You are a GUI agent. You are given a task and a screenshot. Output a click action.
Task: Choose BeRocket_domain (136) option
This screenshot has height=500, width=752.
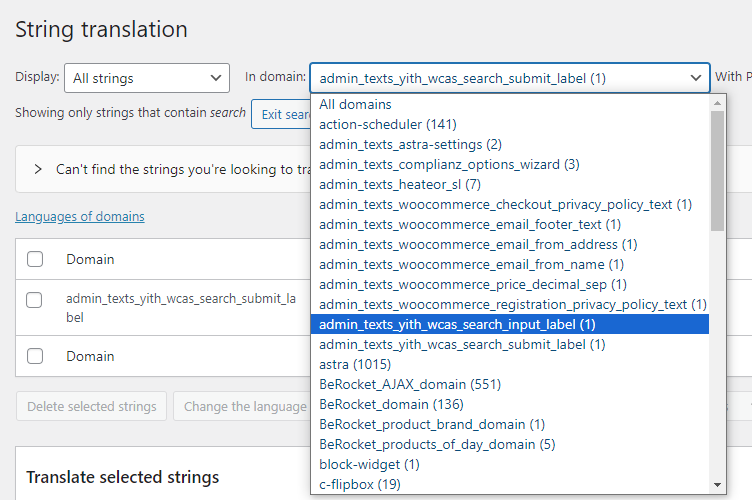click(x=509, y=405)
